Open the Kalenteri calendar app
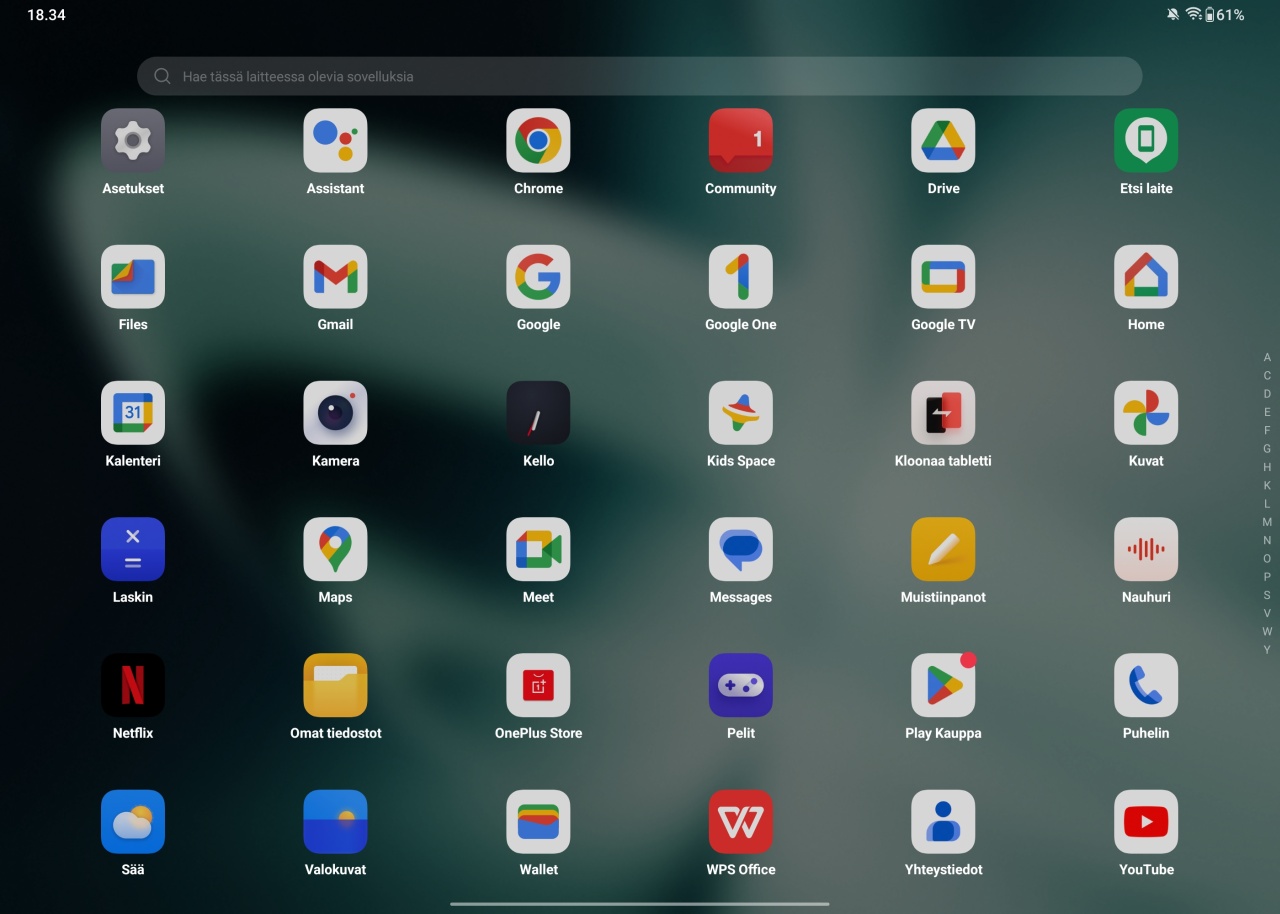This screenshot has width=1280, height=914. coord(133,413)
